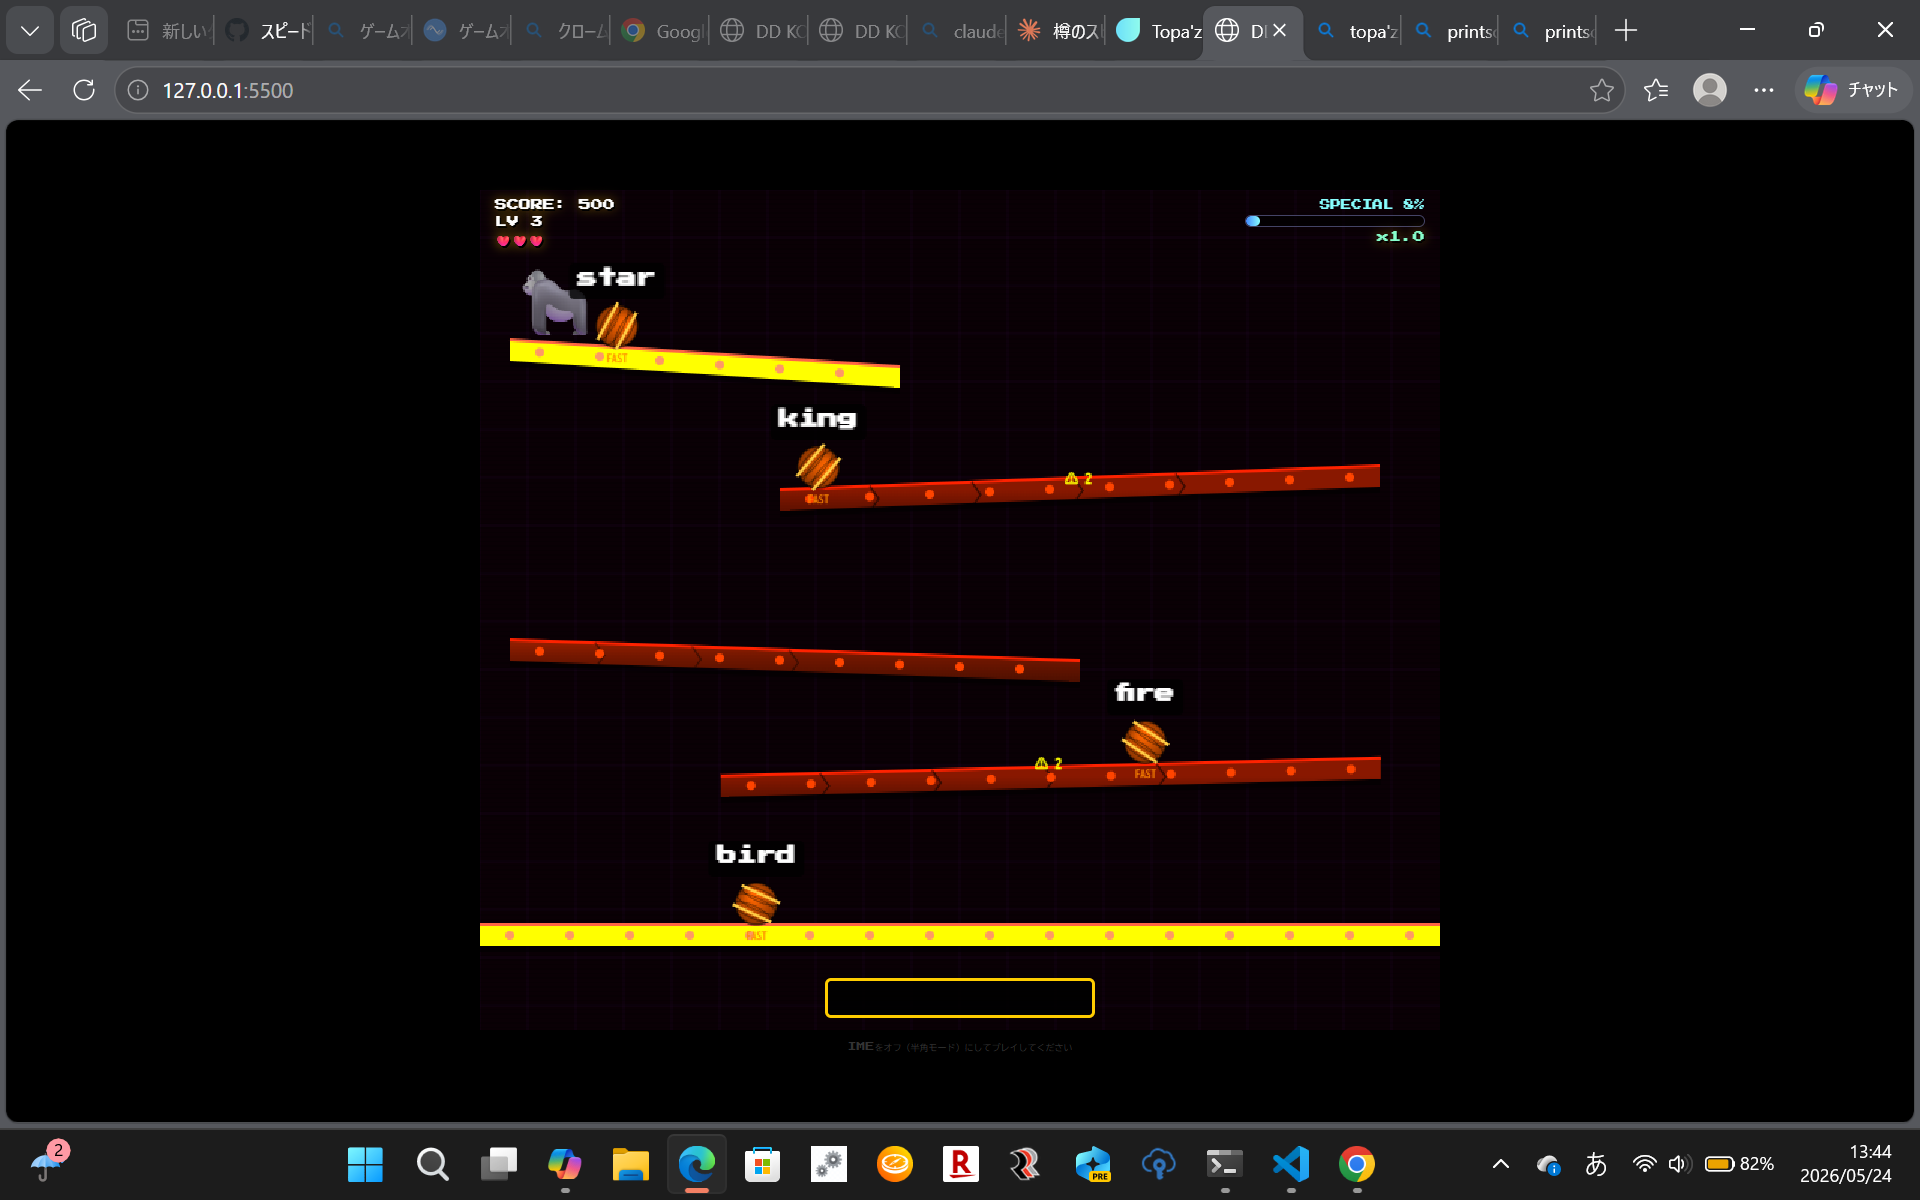Click the word "fire" label
Screen dimensions: 1920x1200
click(1144, 693)
